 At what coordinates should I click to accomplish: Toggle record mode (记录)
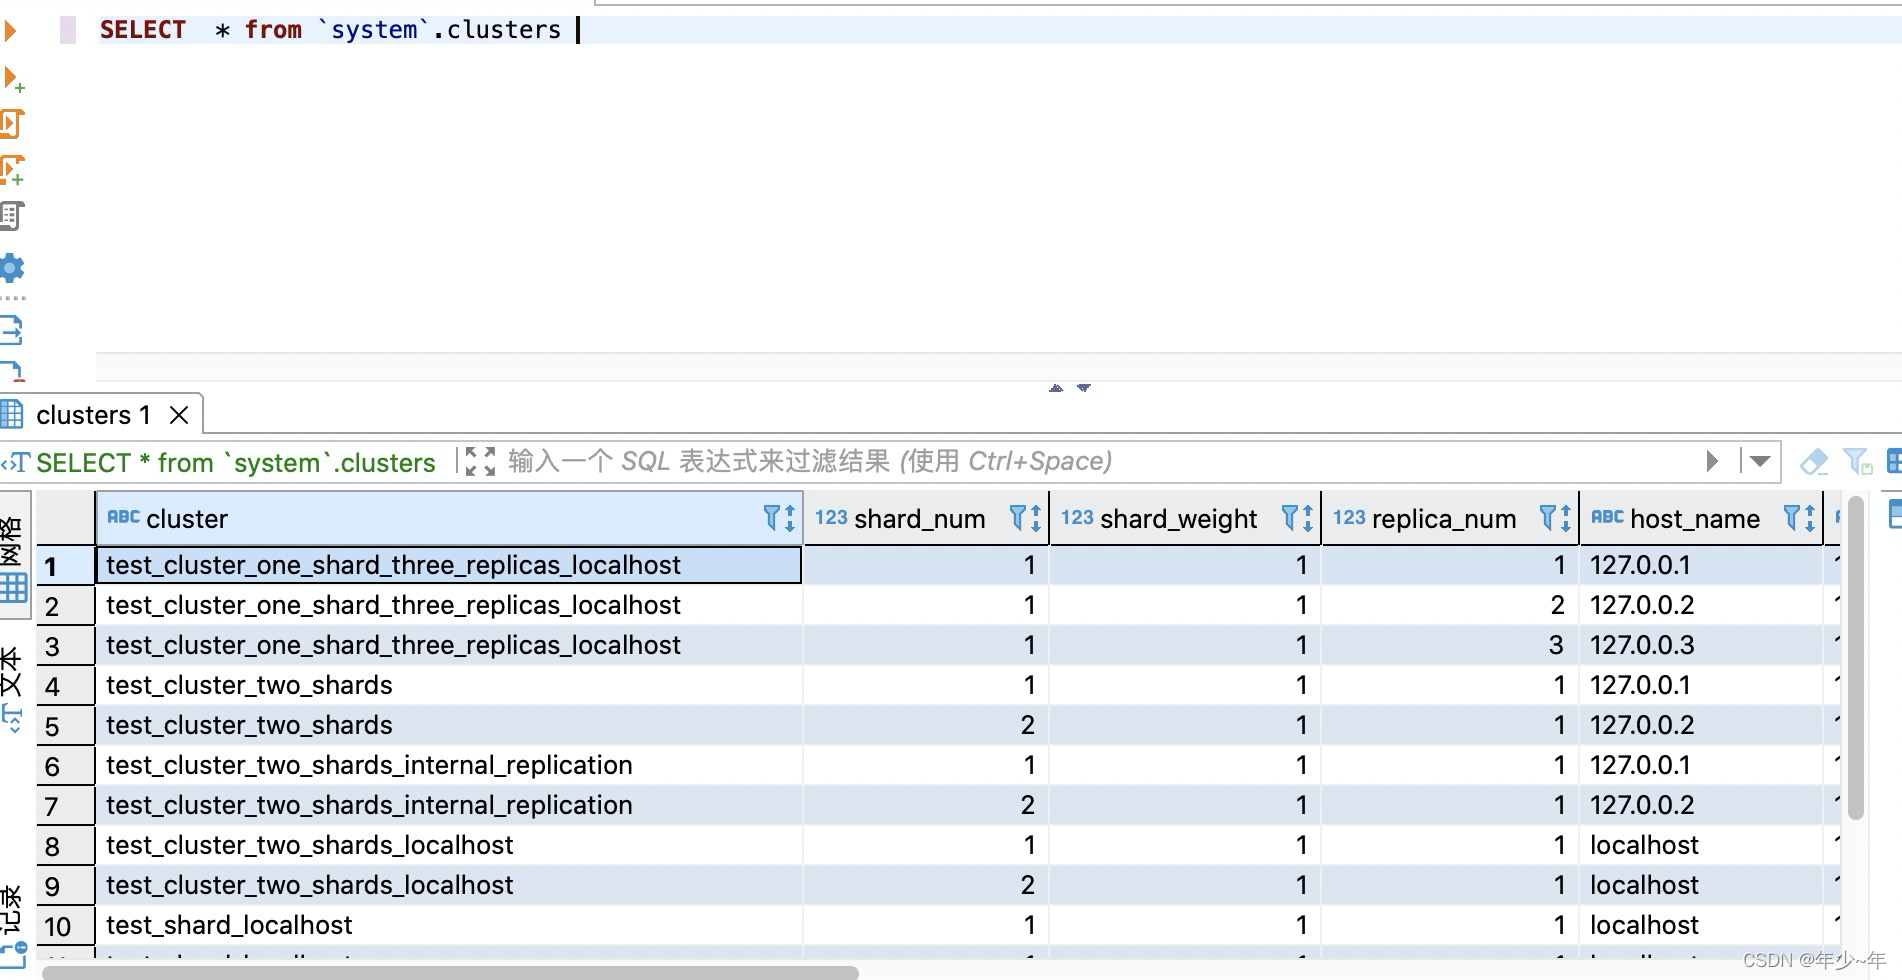[x=13, y=926]
